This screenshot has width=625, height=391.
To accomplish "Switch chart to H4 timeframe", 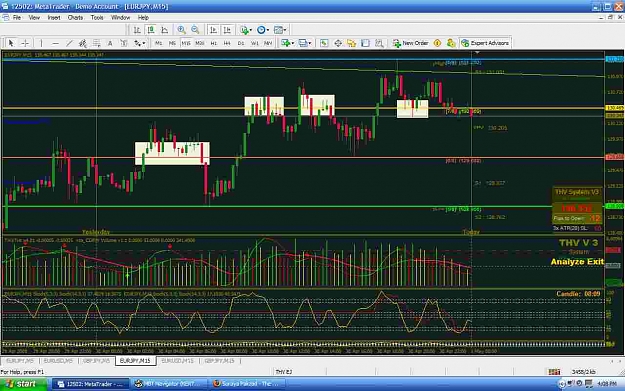I will point(227,43).
